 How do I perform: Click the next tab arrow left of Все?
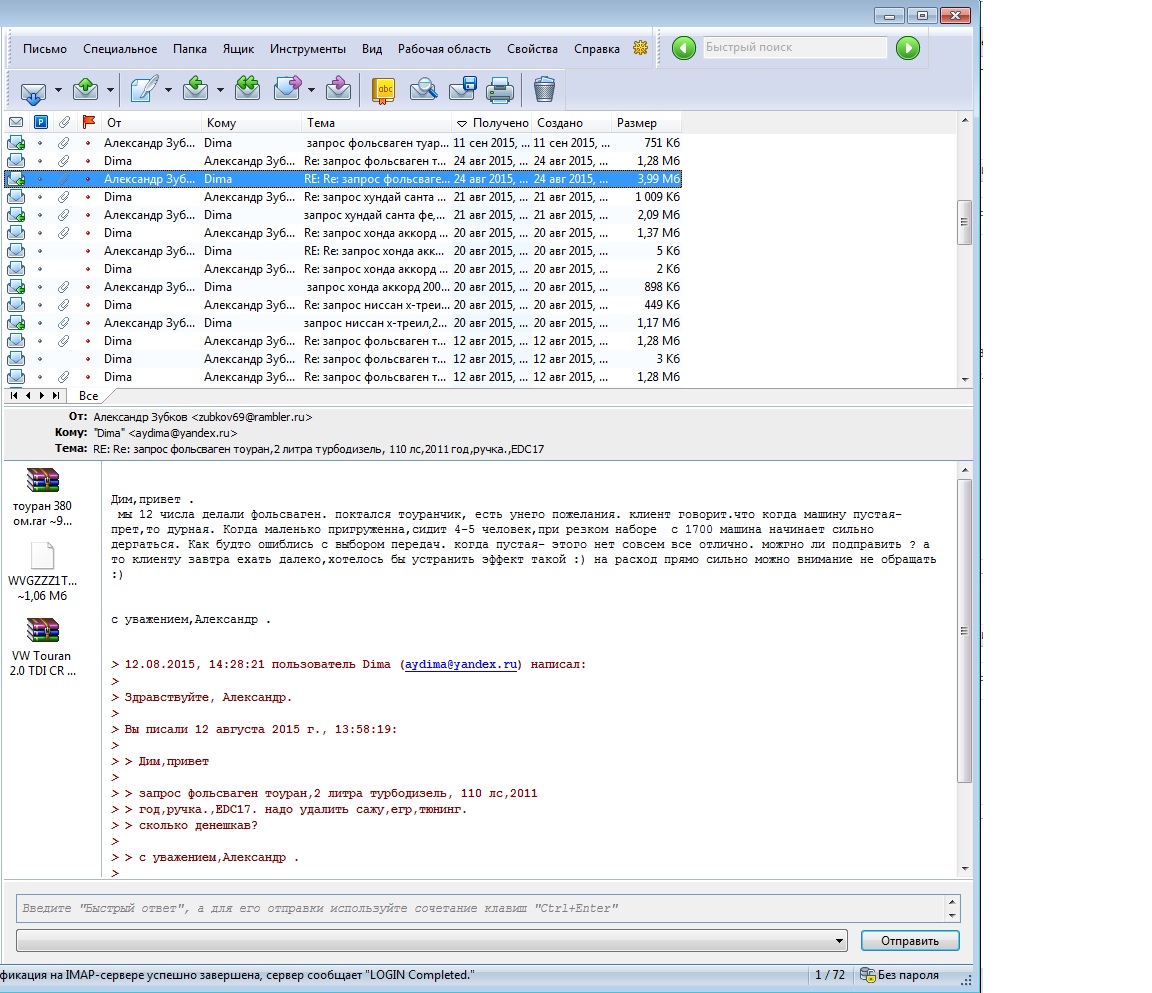point(42,395)
